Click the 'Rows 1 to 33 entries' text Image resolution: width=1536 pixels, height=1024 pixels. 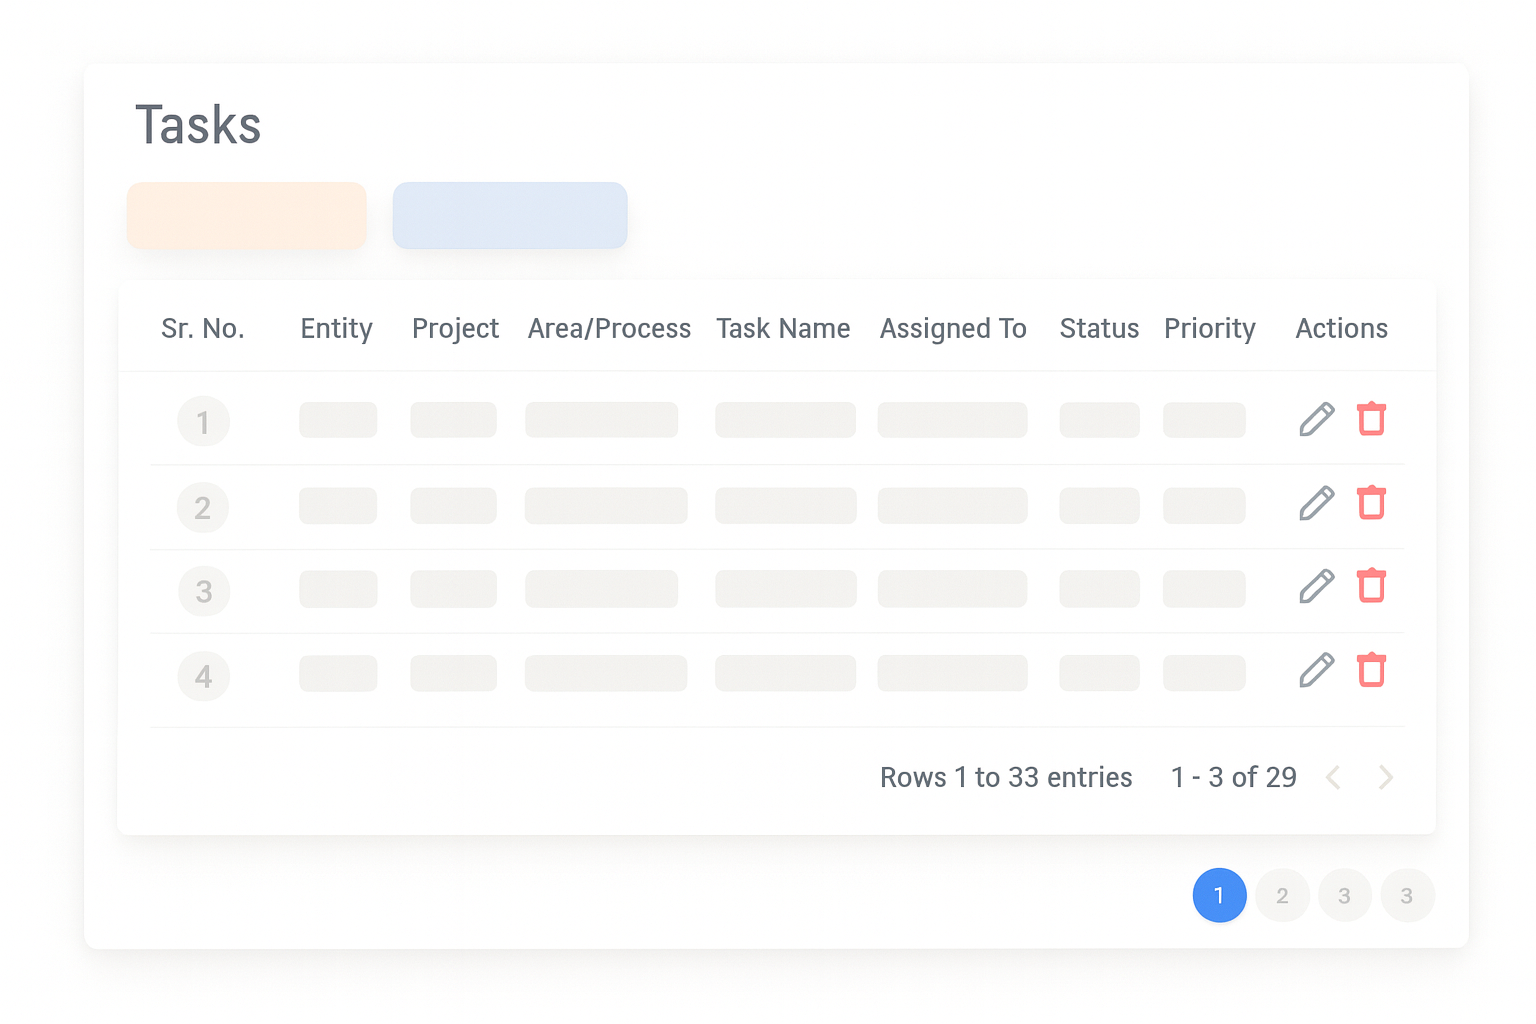pos(1006,777)
